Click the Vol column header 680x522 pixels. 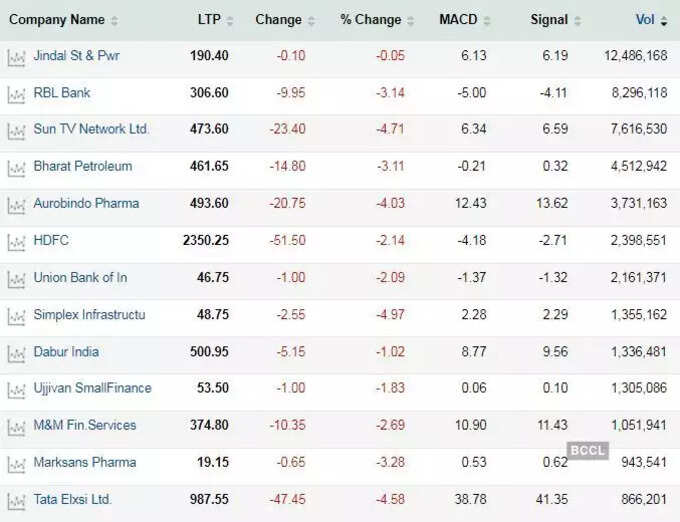click(645, 20)
